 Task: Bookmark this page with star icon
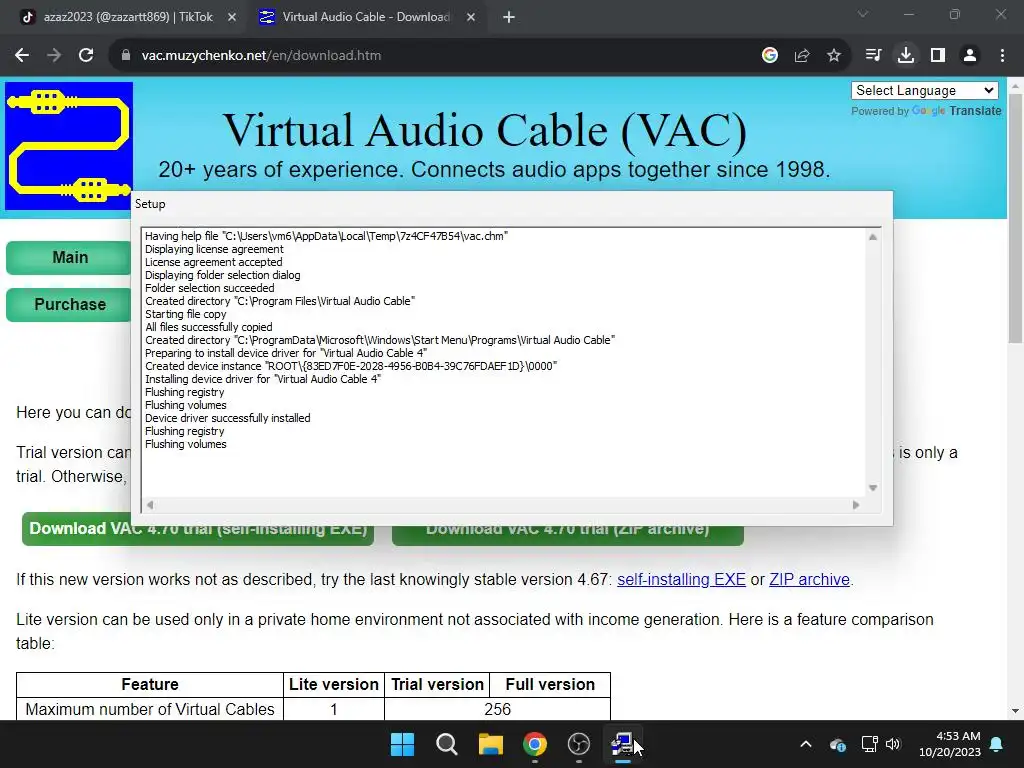pyautogui.click(x=834, y=56)
